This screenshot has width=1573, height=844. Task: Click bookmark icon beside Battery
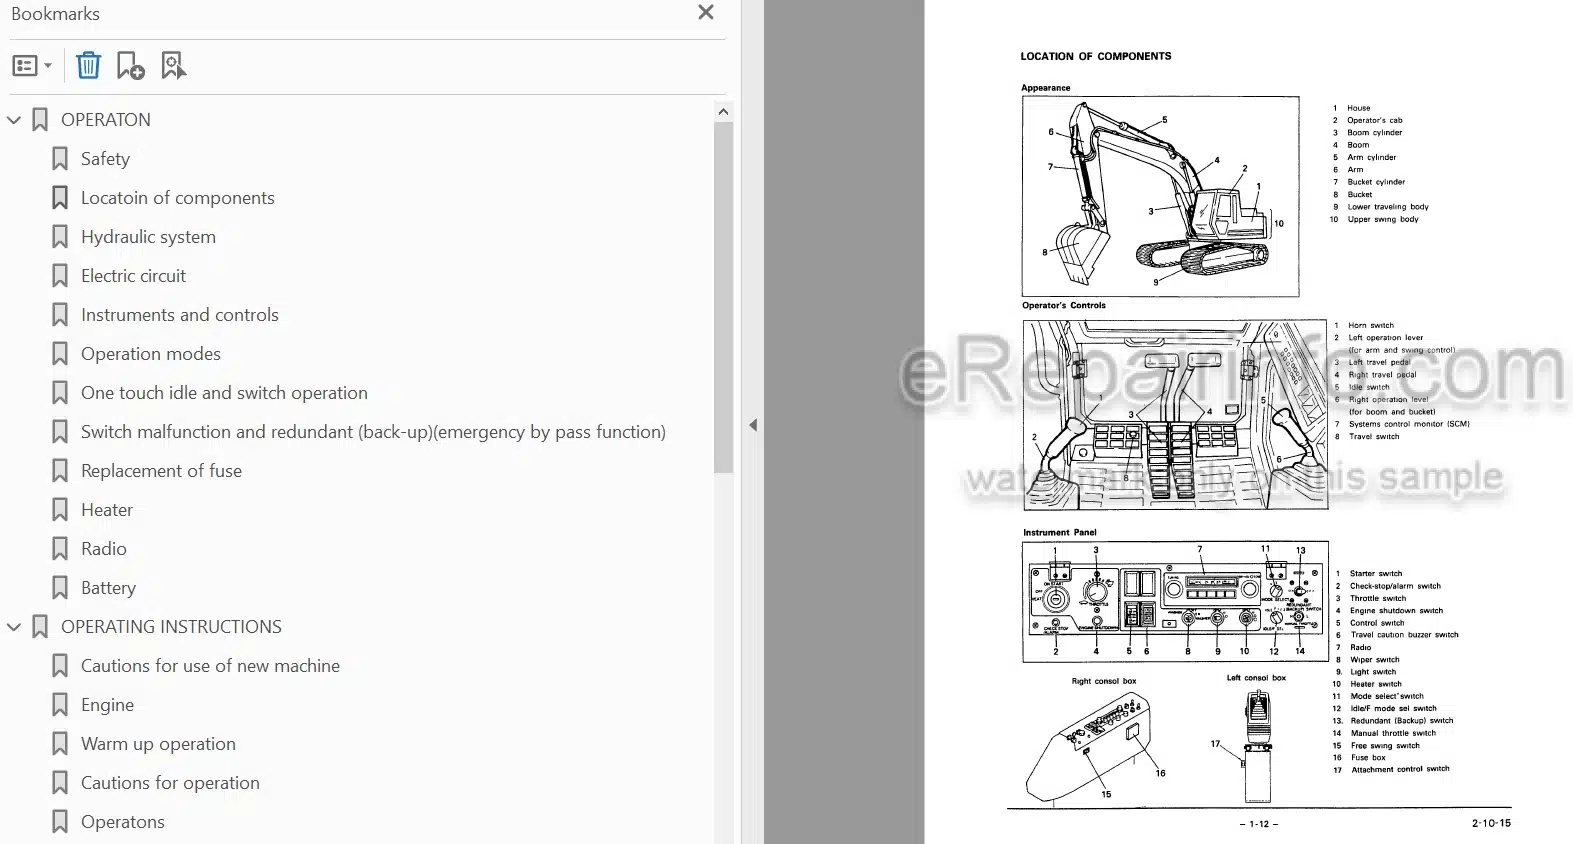(60, 588)
